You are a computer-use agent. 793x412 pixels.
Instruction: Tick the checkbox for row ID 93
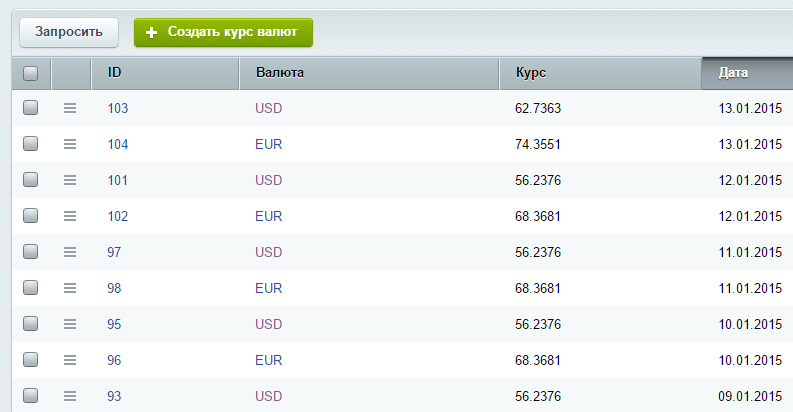click(30, 396)
